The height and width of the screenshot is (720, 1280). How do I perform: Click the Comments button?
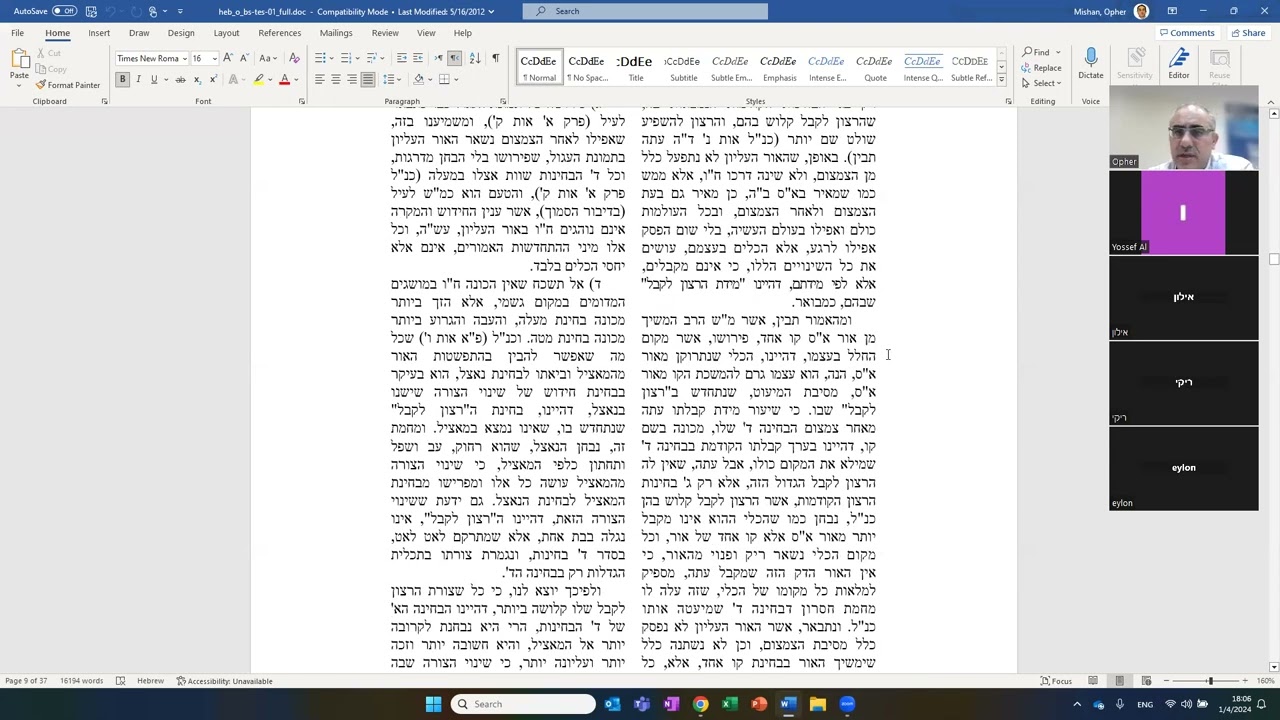pos(1187,33)
